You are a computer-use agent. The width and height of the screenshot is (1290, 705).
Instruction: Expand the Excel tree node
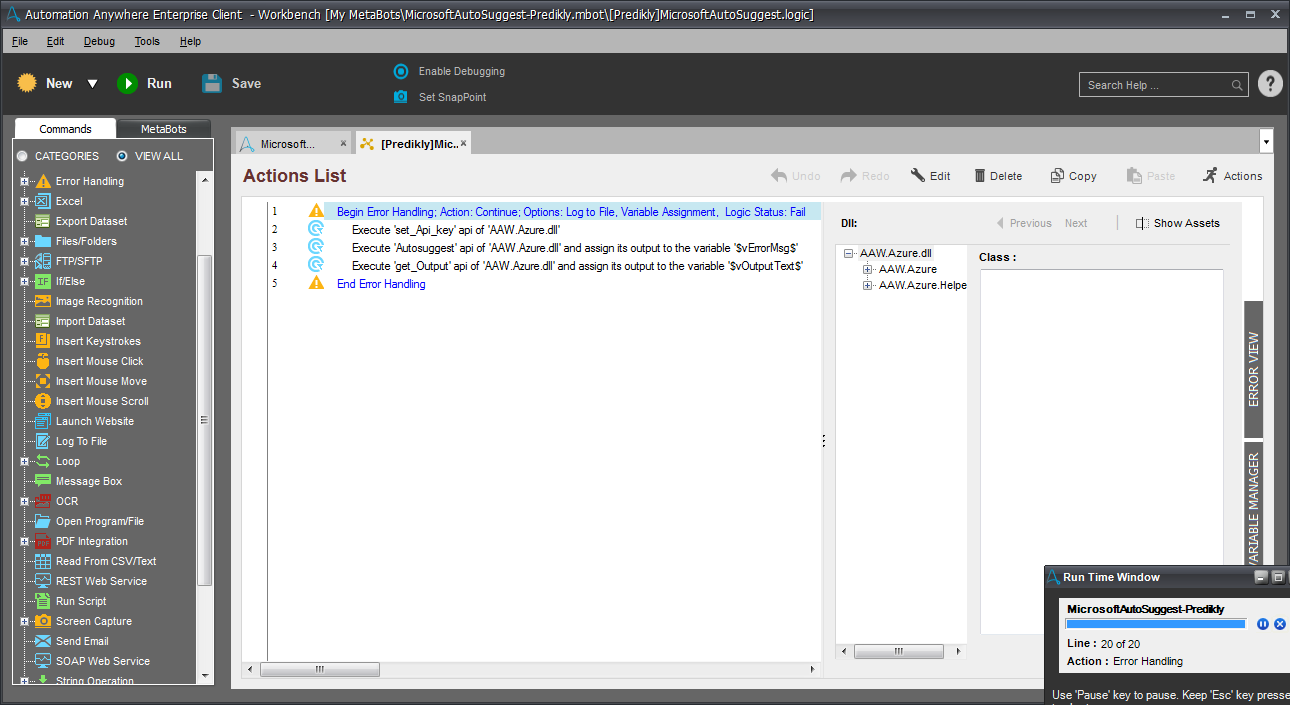pyautogui.click(x=24, y=201)
